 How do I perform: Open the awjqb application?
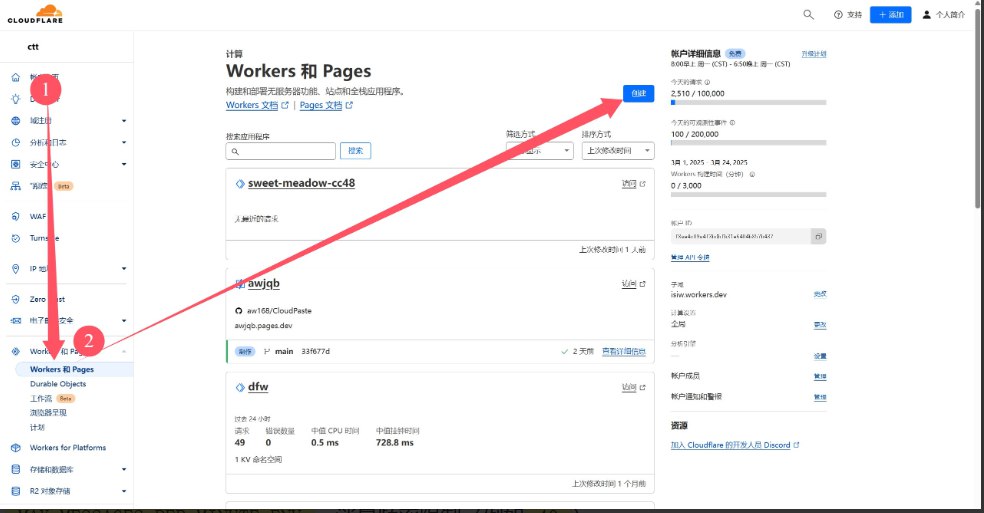click(x=264, y=283)
